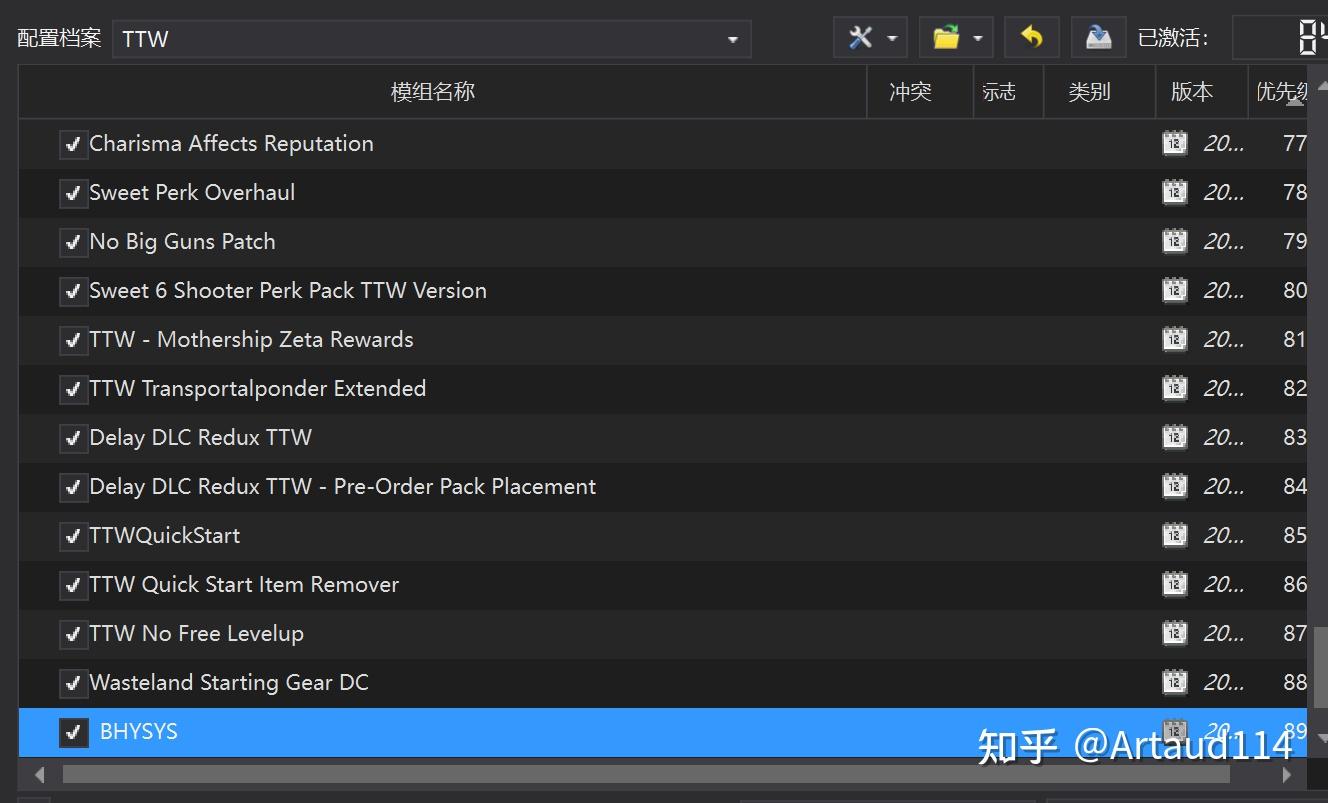
Task: Disable TTW Transportalponder Extended checkbox
Action: (x=72, y=389)
